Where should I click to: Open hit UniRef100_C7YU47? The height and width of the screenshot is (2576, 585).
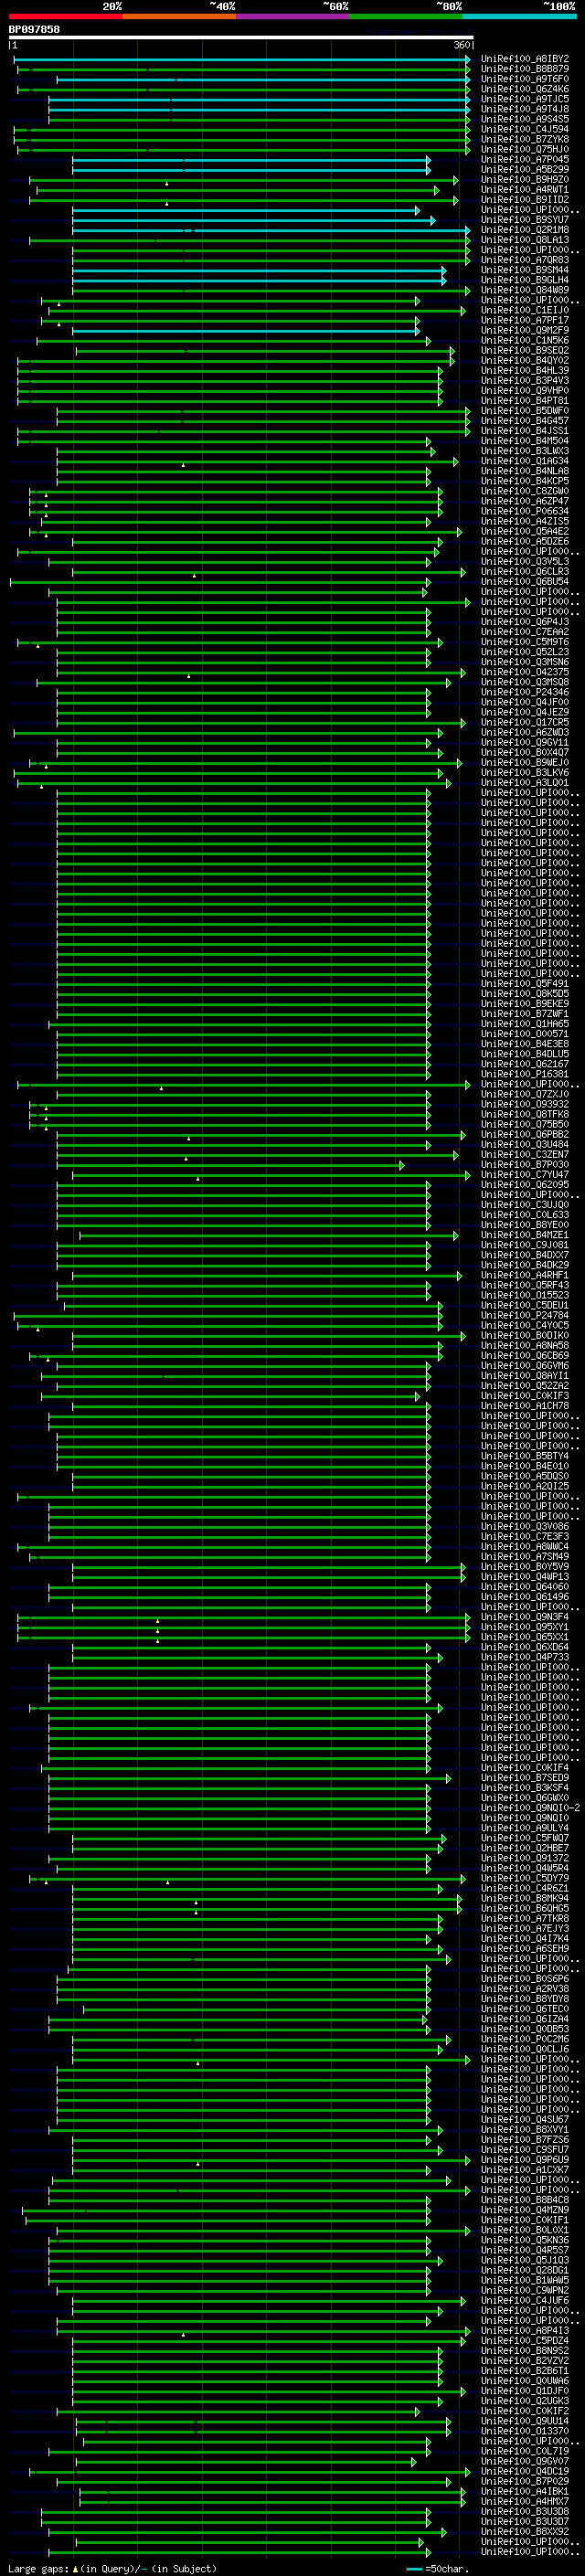click(x=524, y=1175)
